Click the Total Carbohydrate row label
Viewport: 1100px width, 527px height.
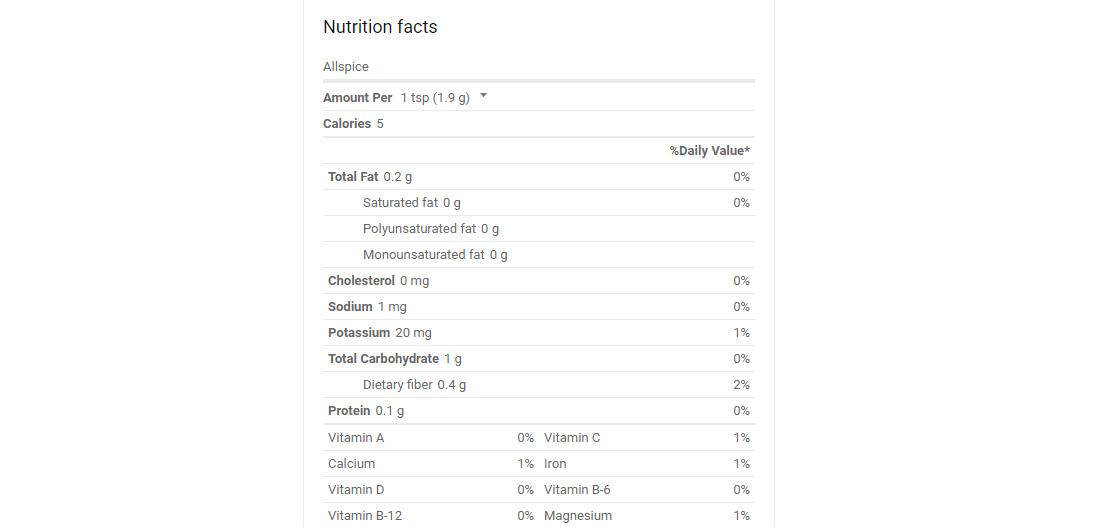pos(383,359)
